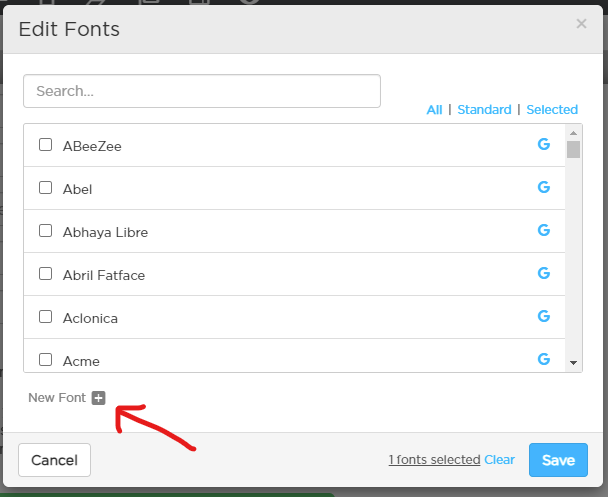The height and width of the screenshot is (497, 608).
Task: Click the Google icon beside Acme
Action: pyautogui.click(x=544, y=359)
